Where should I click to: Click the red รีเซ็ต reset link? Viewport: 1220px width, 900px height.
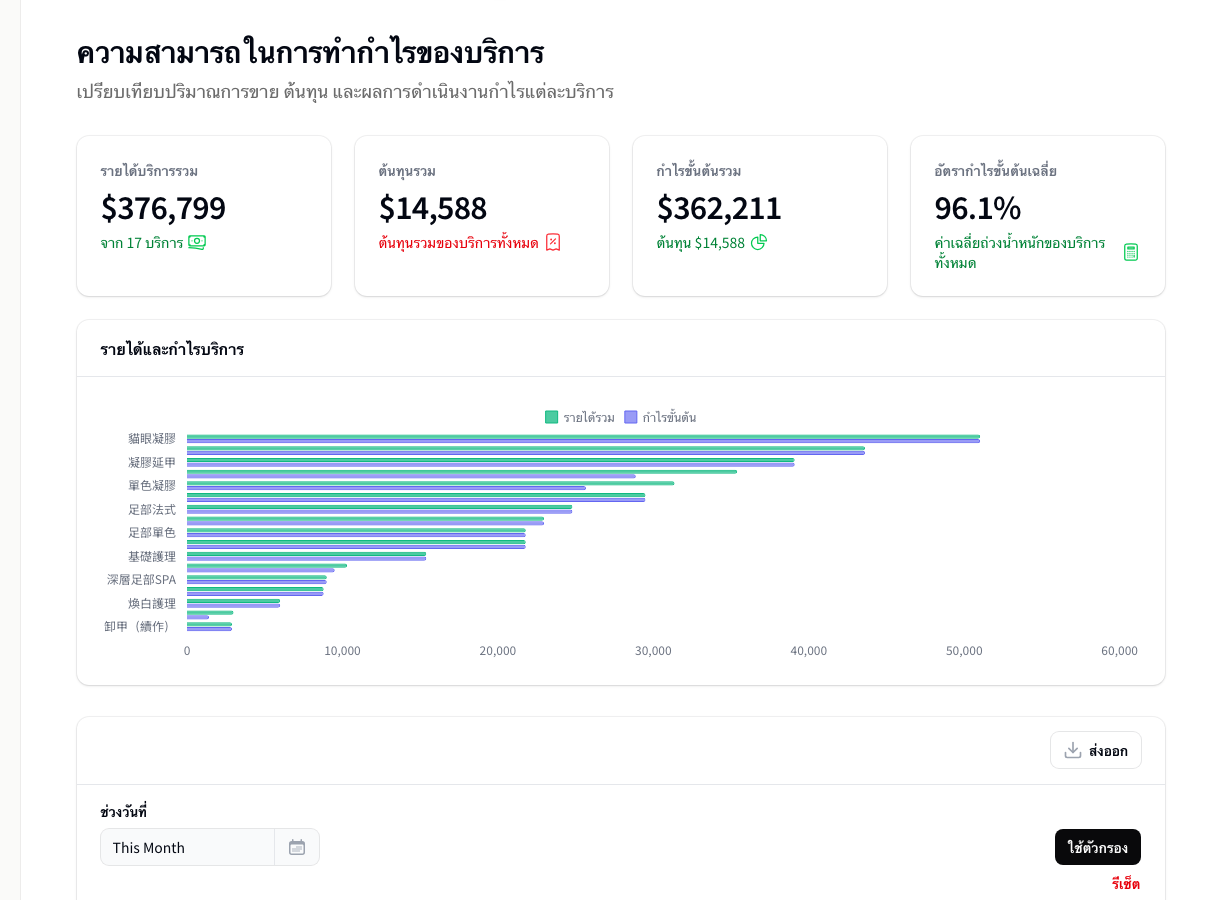[x=1124, y=884]
